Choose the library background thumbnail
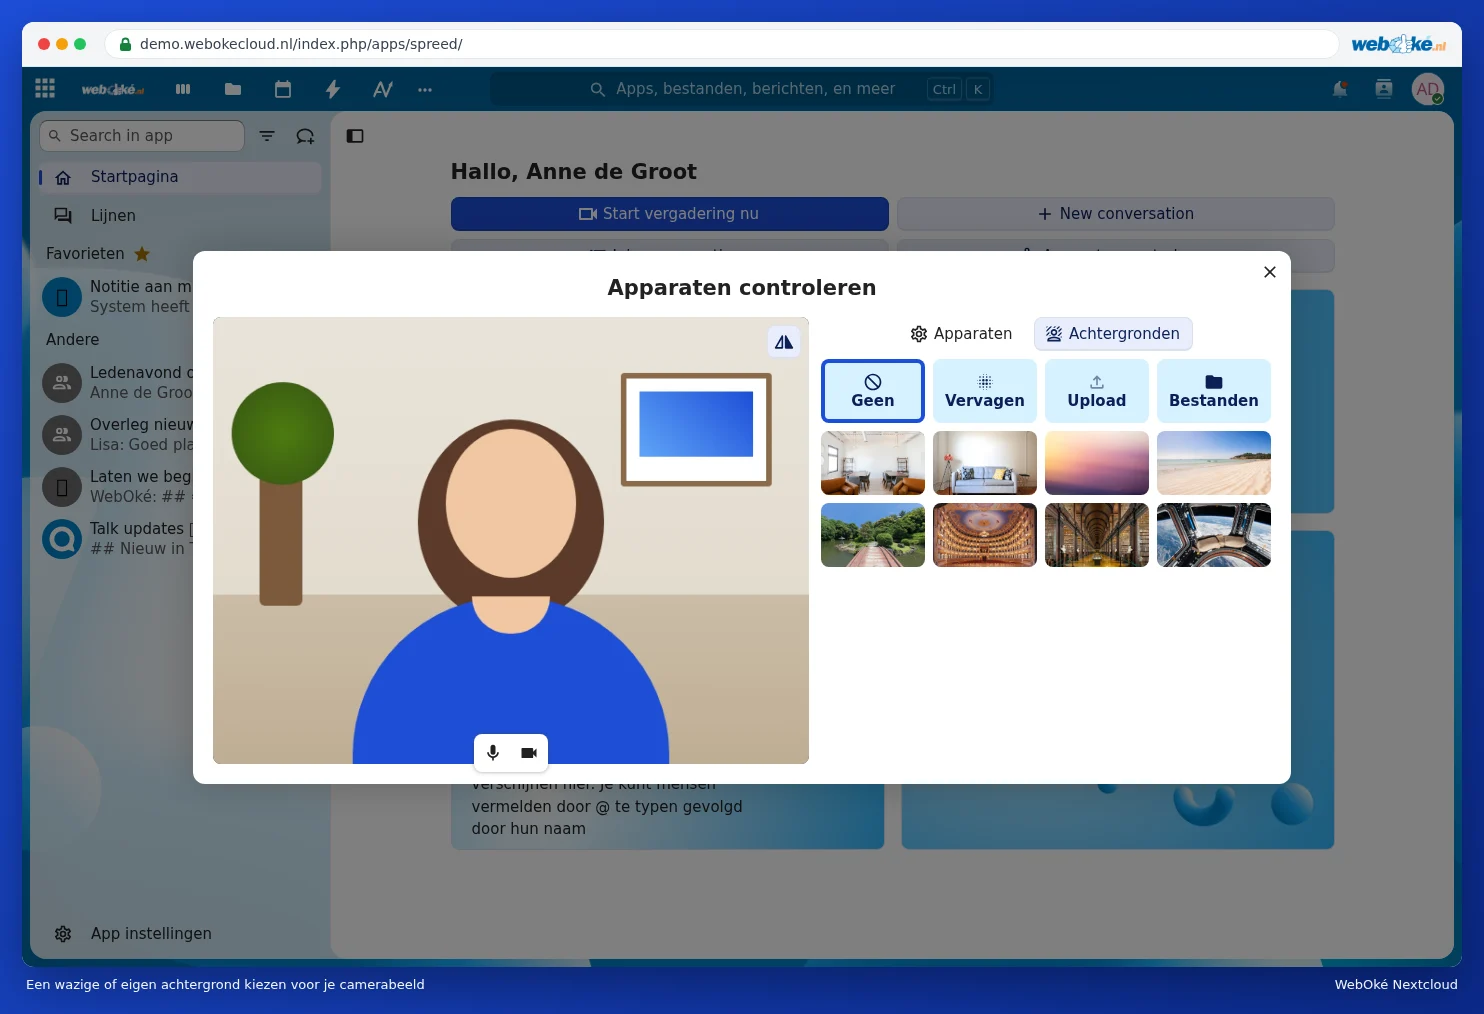This screenshot has height=1014, width=1484. click(1097, 535)
